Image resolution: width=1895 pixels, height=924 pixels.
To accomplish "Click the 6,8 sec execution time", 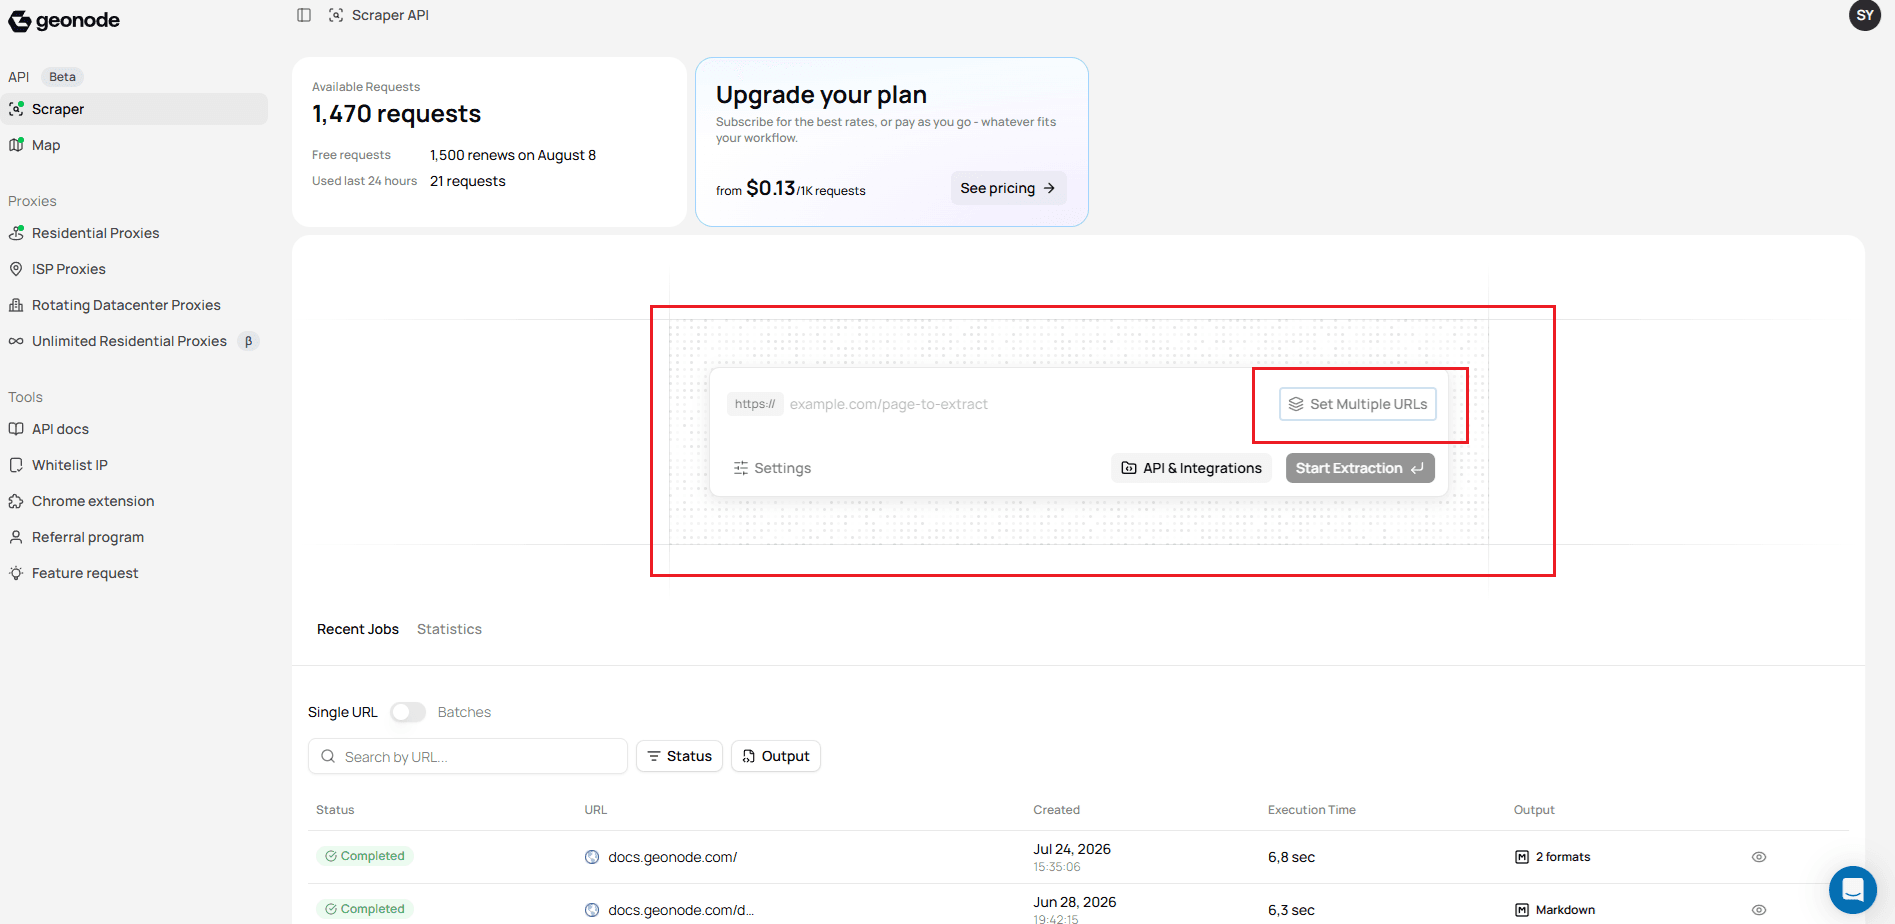I will (x=1291, y=857).
